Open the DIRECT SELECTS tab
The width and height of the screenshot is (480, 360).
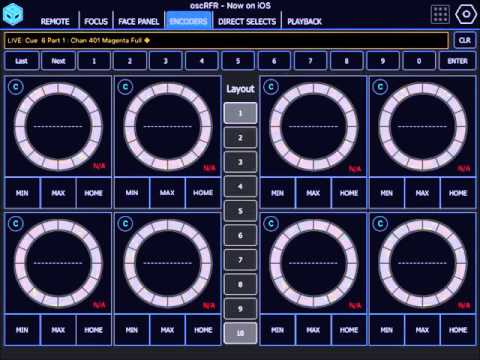[x=247, y=22]
